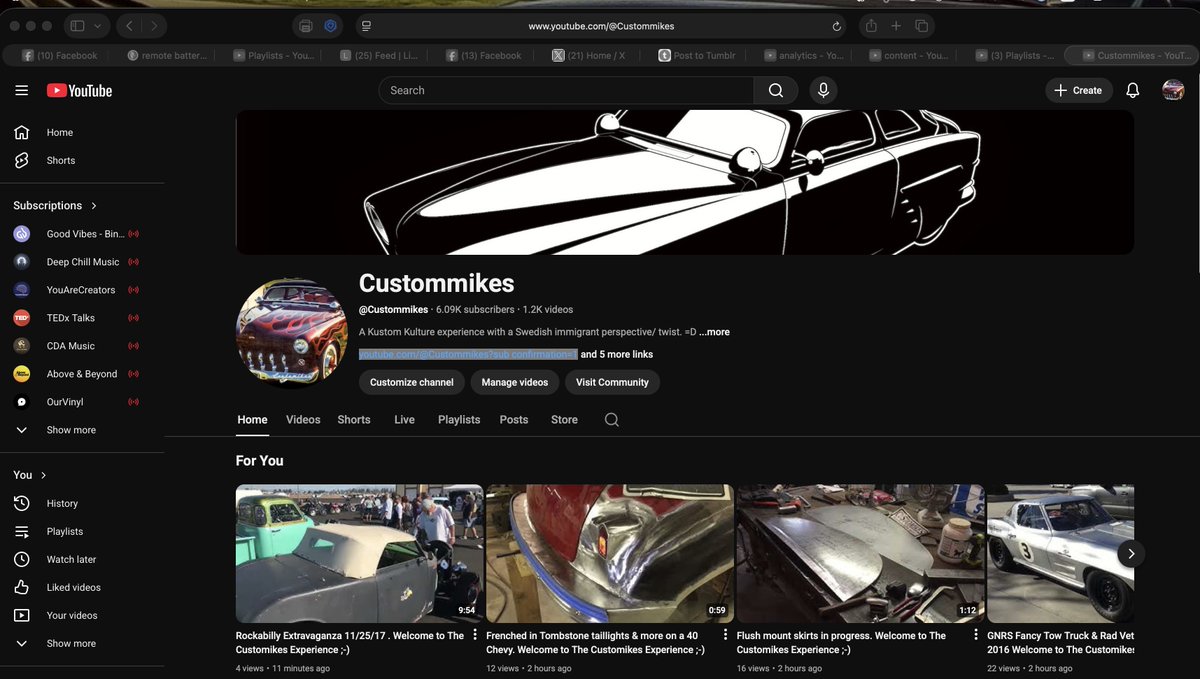Open more options for Flush mount skirts video
Screen dimensions: 1200x679
[x=976, y=635]
